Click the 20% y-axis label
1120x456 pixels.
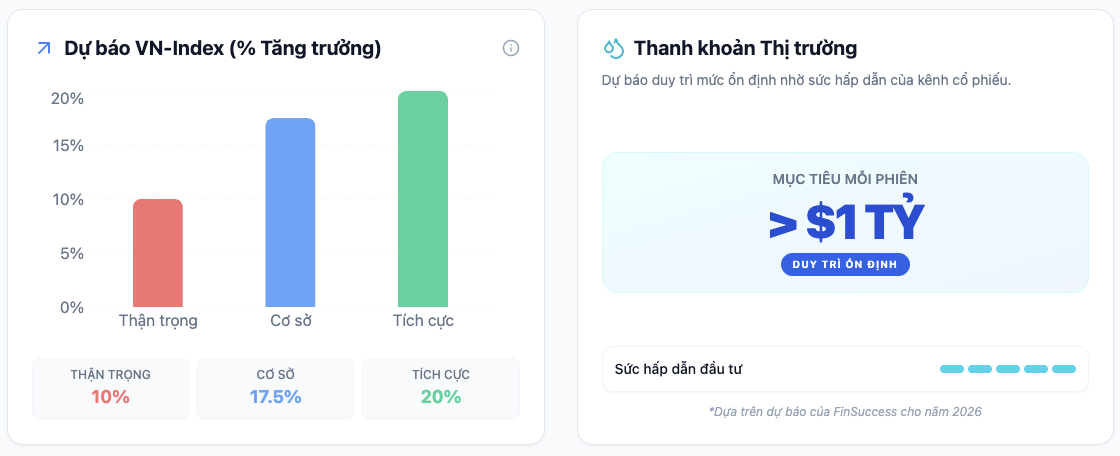[67, 98]
